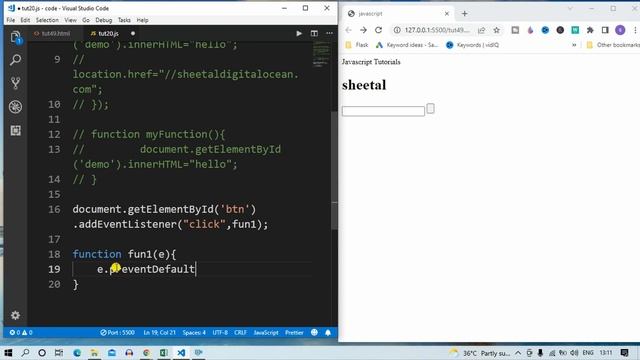Image resolution: width=640 pixels, height=360 pixels.
Task: Open the Edit menu in VS Code
Action: tap(25, 20)
